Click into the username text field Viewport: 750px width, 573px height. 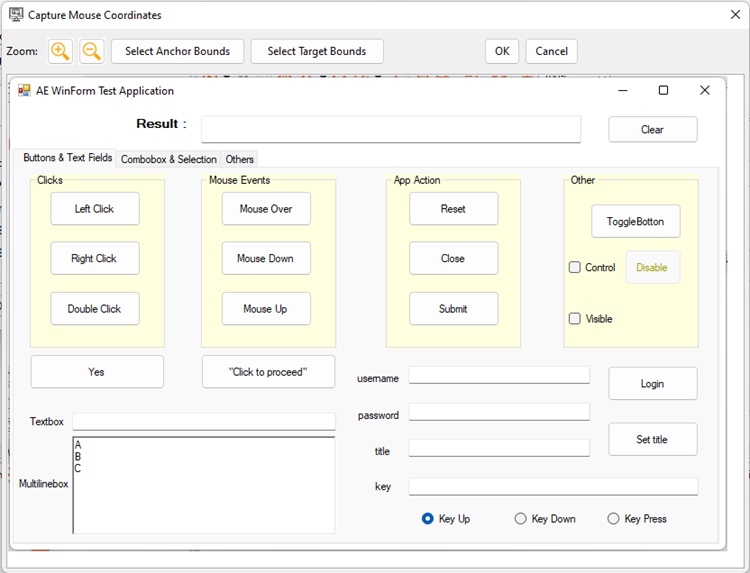click(499, 375)
